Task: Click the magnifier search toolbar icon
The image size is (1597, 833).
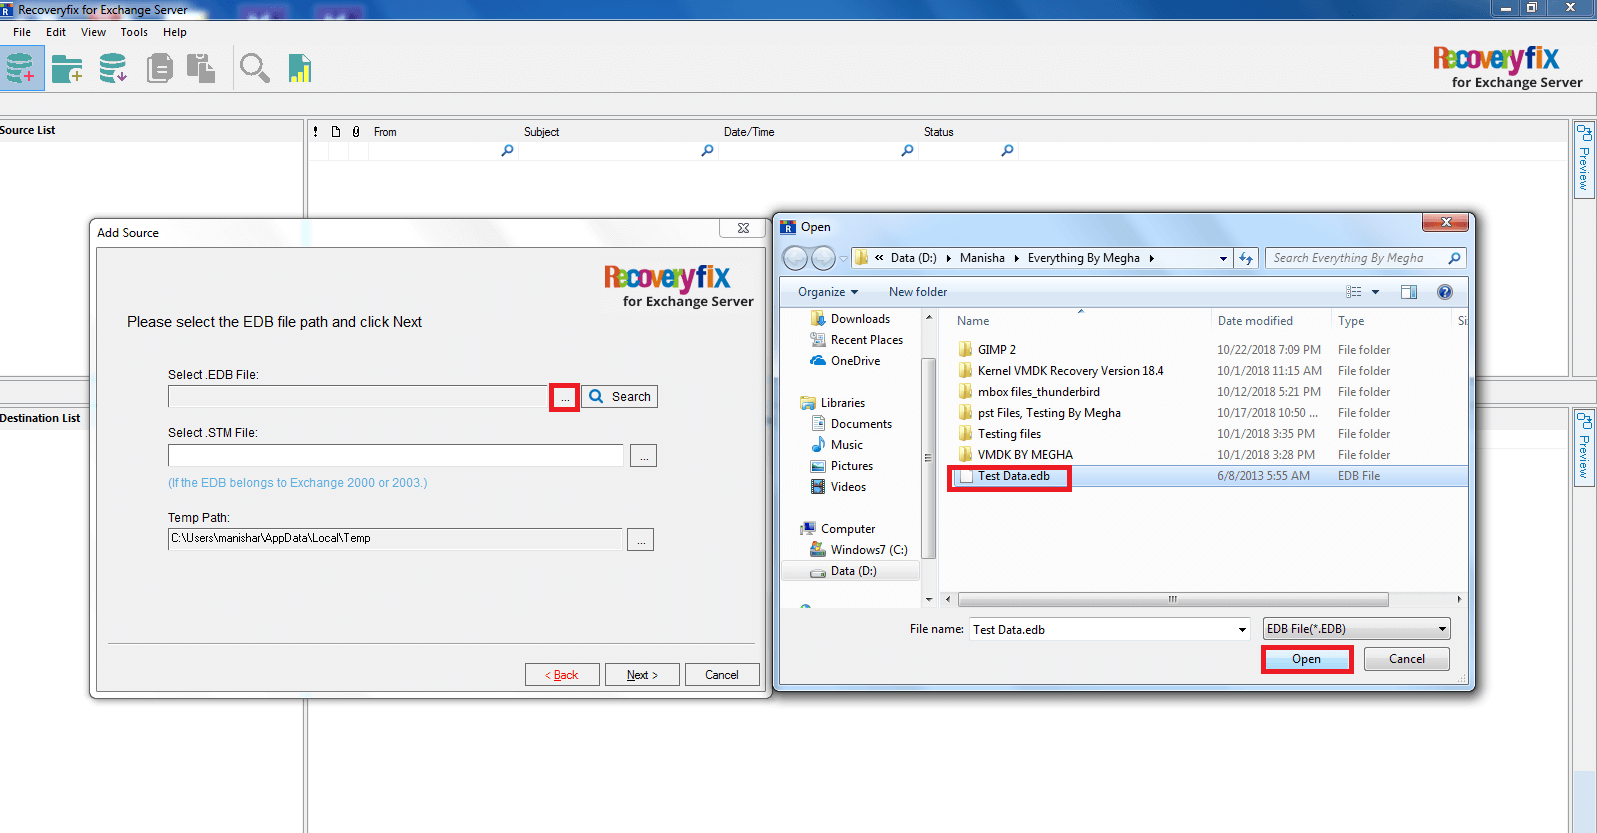Action: (x=254, y=68)
